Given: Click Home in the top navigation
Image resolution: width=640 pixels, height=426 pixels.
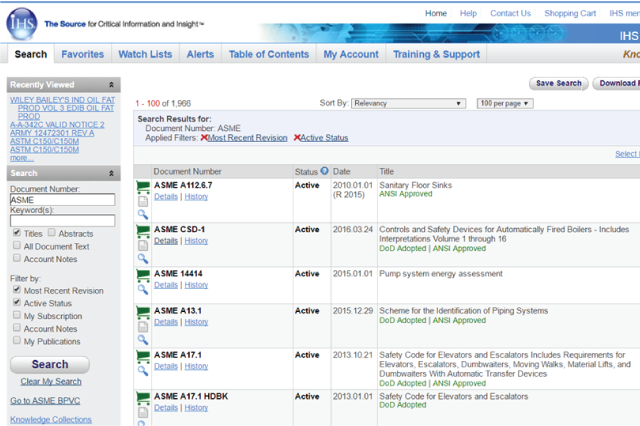Looking at the screenshot, I should pos(436,13).
